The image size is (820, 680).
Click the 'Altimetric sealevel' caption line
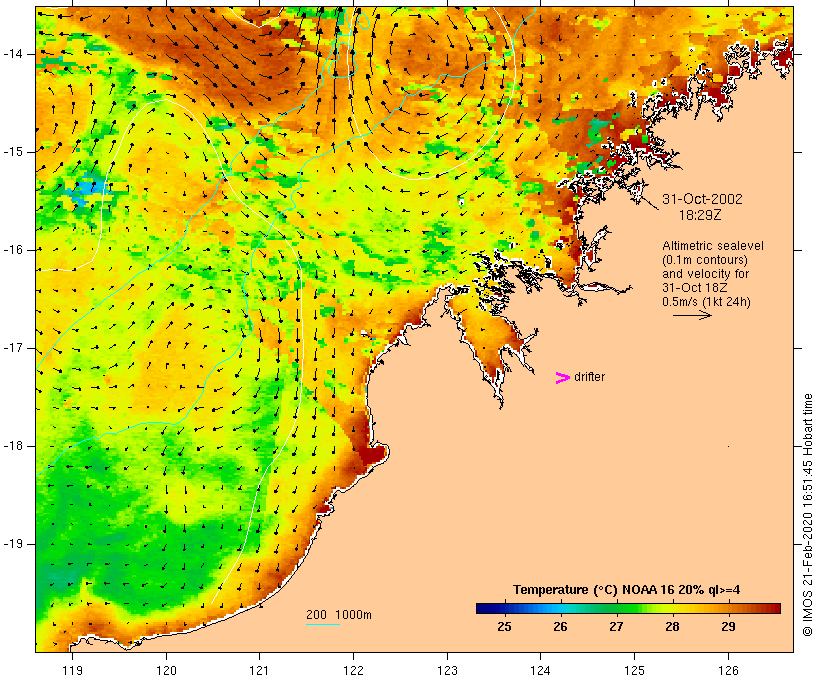(713, 246)
